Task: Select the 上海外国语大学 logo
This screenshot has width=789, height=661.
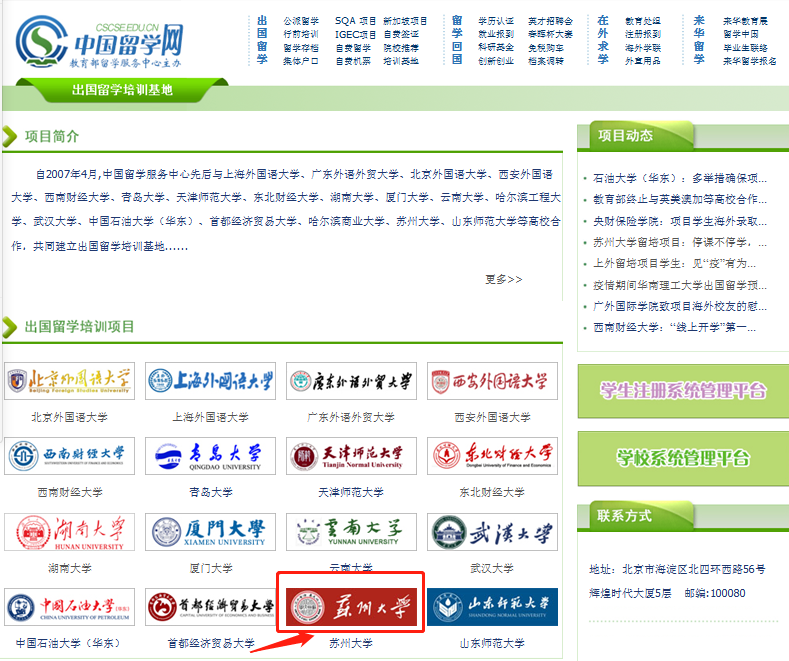Action: tap(210, 381)
